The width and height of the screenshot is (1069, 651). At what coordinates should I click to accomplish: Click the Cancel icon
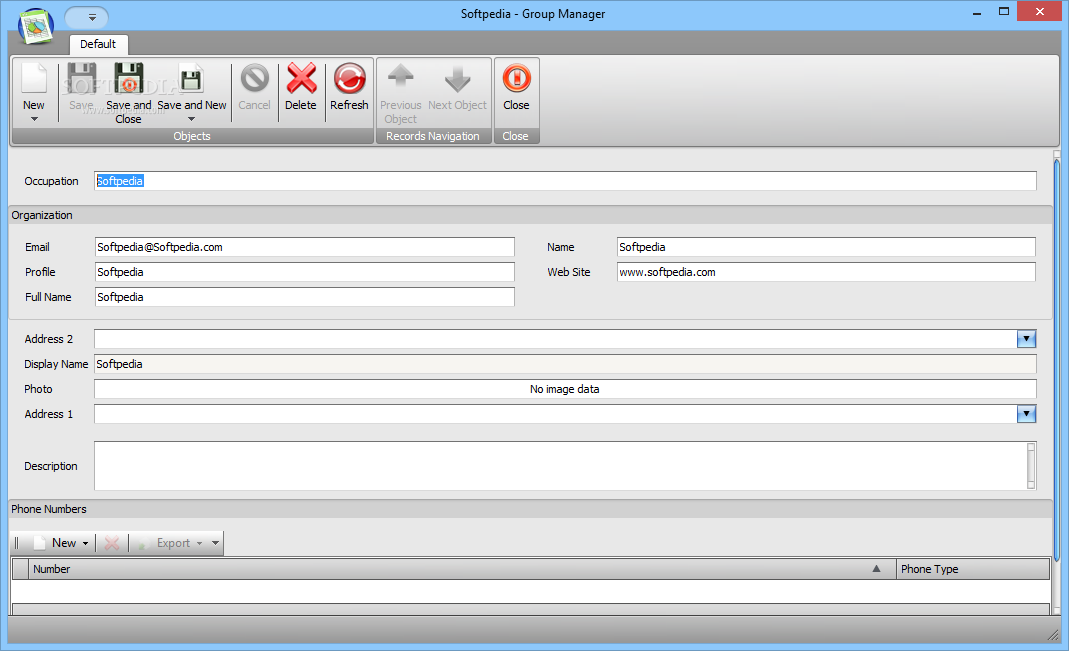254,78
